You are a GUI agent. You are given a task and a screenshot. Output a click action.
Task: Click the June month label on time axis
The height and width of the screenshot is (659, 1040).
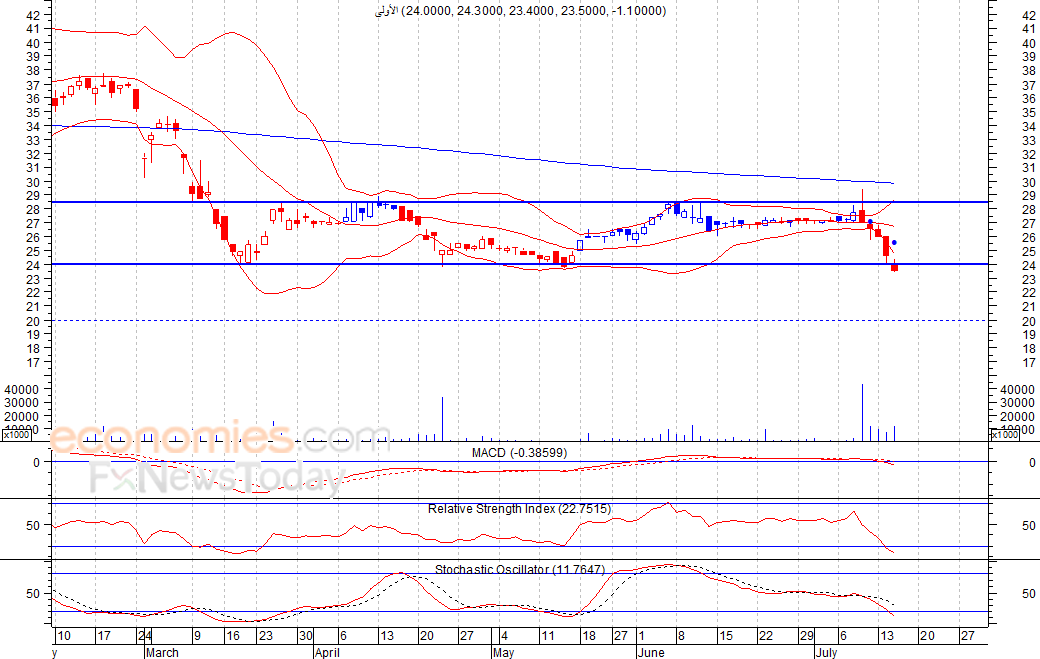click(651, 652)
